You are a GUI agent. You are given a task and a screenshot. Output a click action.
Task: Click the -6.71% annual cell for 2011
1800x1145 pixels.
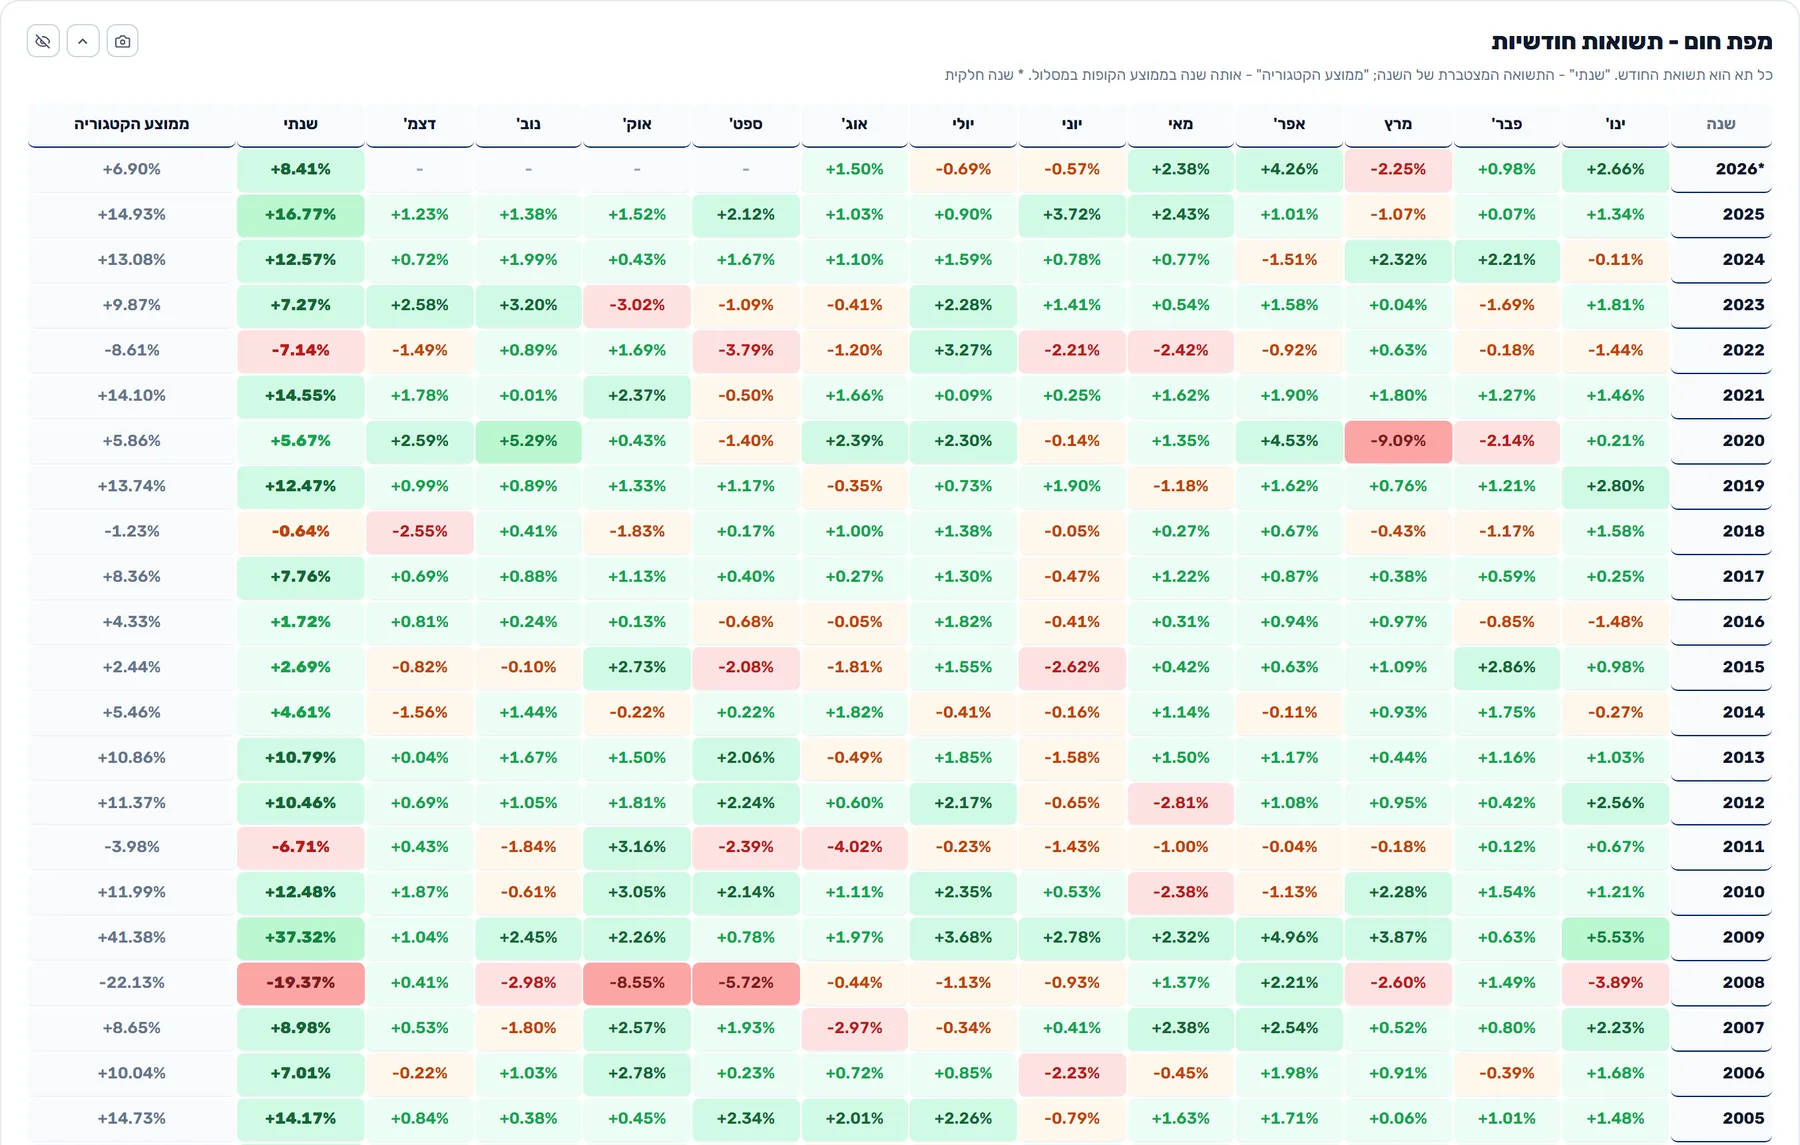[300, 847]
